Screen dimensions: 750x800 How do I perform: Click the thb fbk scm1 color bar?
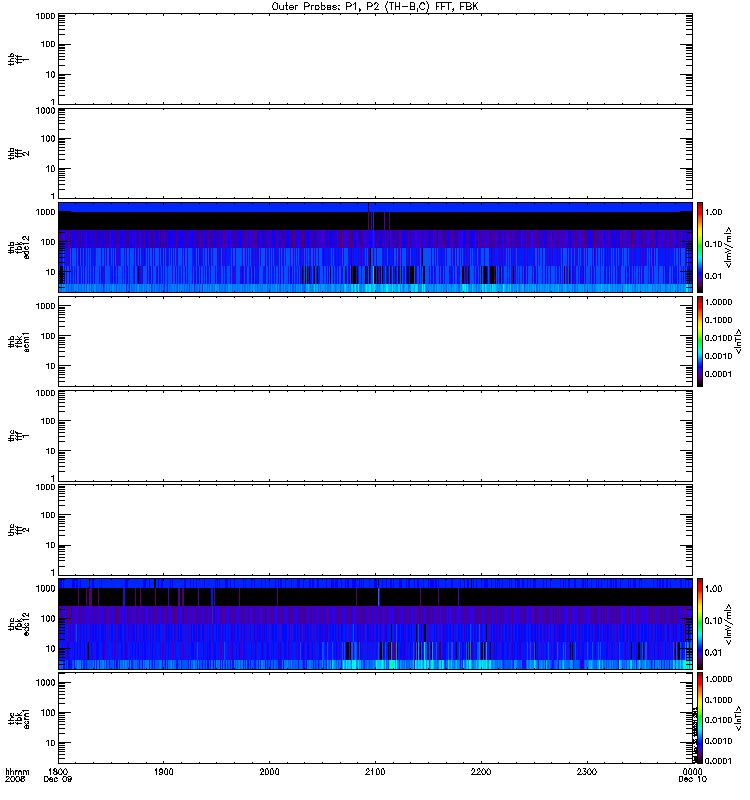tap(700, 341)
